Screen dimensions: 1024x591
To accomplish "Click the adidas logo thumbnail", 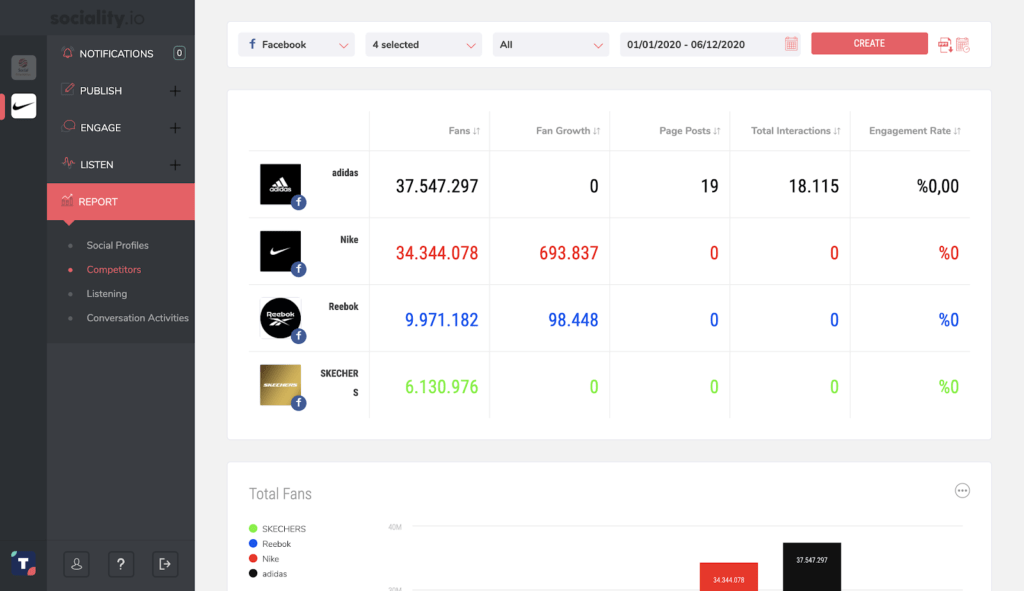I will click(x=280, y=184).
